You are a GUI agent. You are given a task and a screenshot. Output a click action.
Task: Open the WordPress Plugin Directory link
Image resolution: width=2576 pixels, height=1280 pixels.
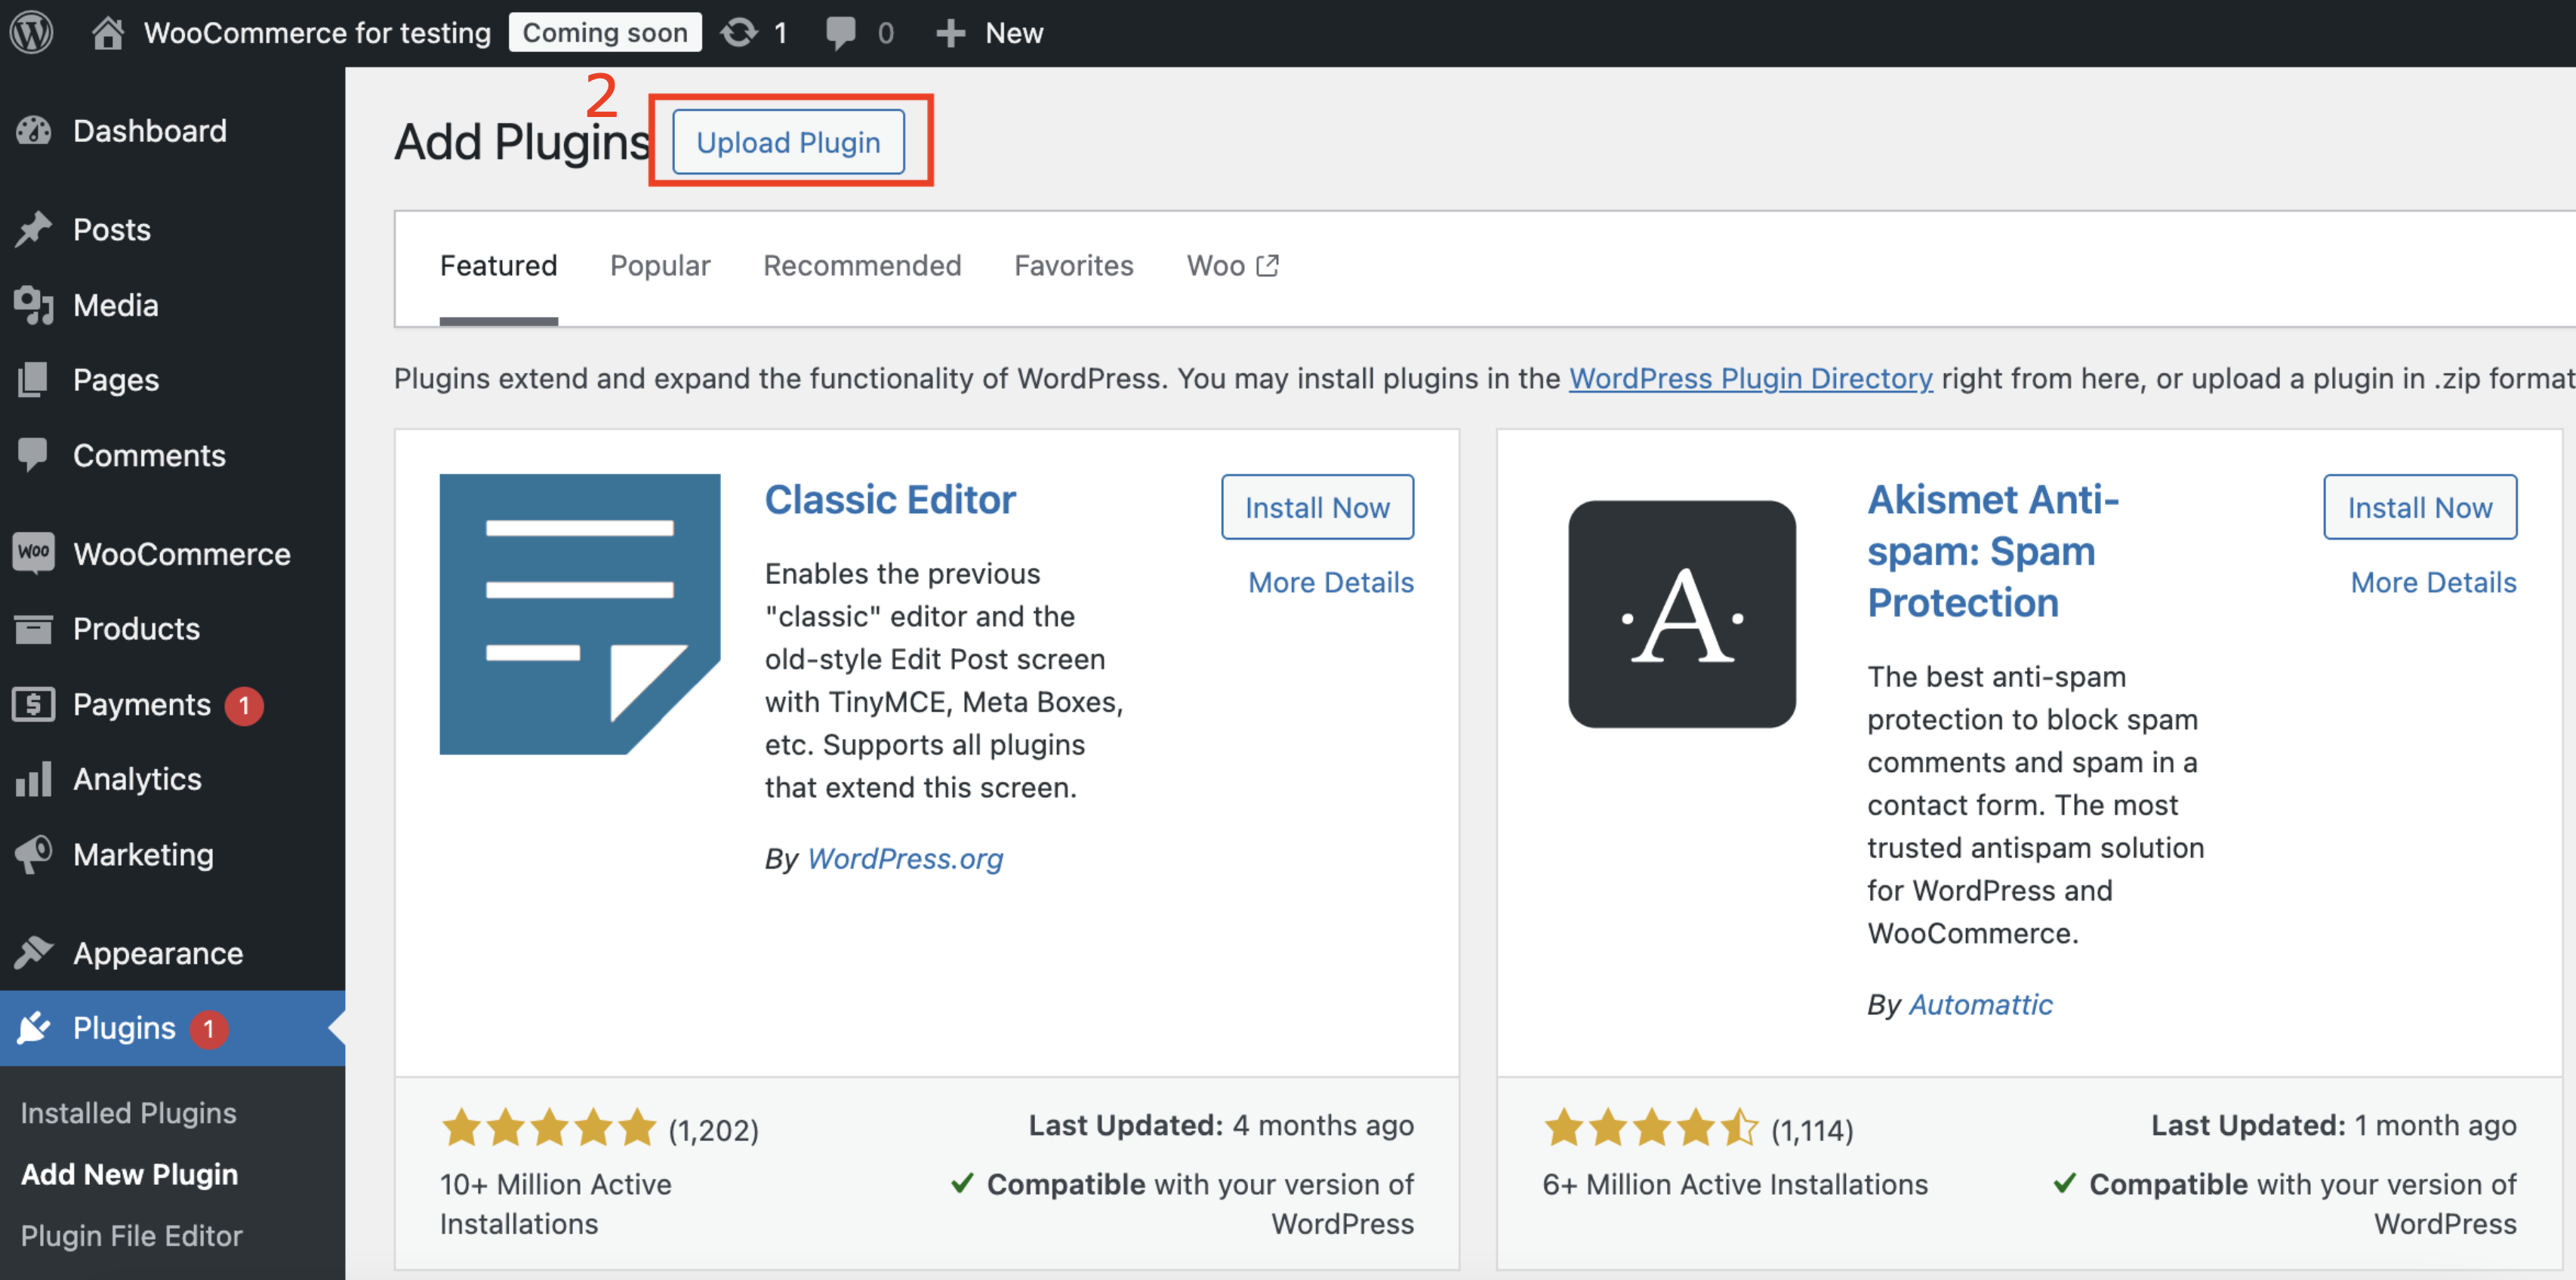[x=1749, y=379]
